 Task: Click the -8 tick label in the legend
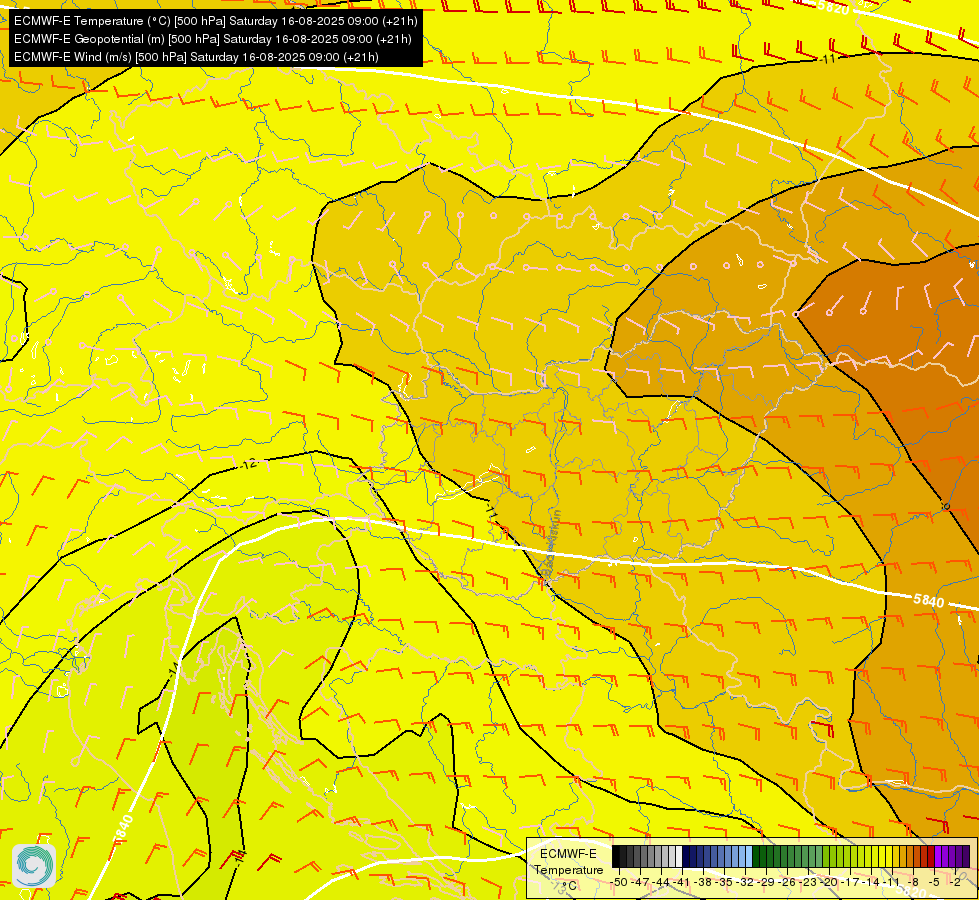pos(913,882)
